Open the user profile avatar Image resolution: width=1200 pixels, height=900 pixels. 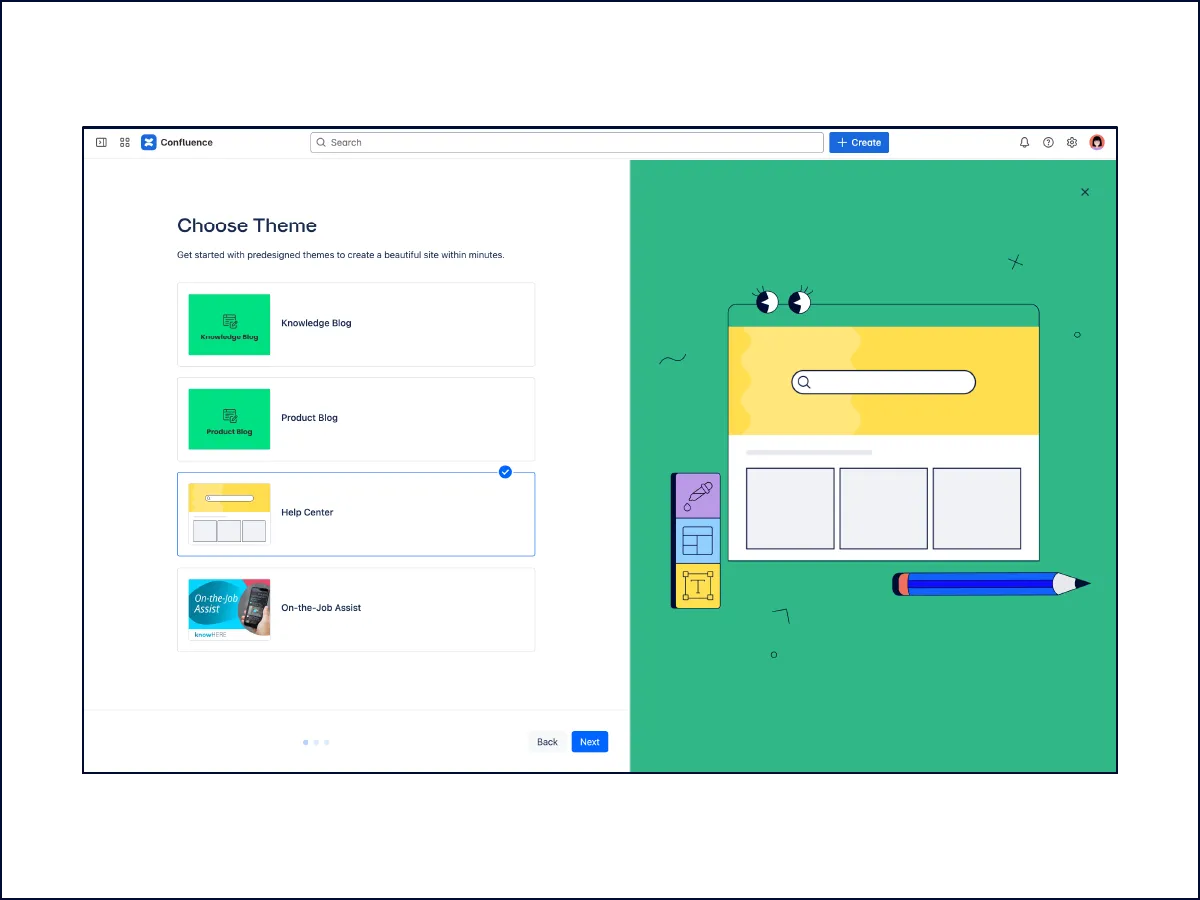[1097, 143]
